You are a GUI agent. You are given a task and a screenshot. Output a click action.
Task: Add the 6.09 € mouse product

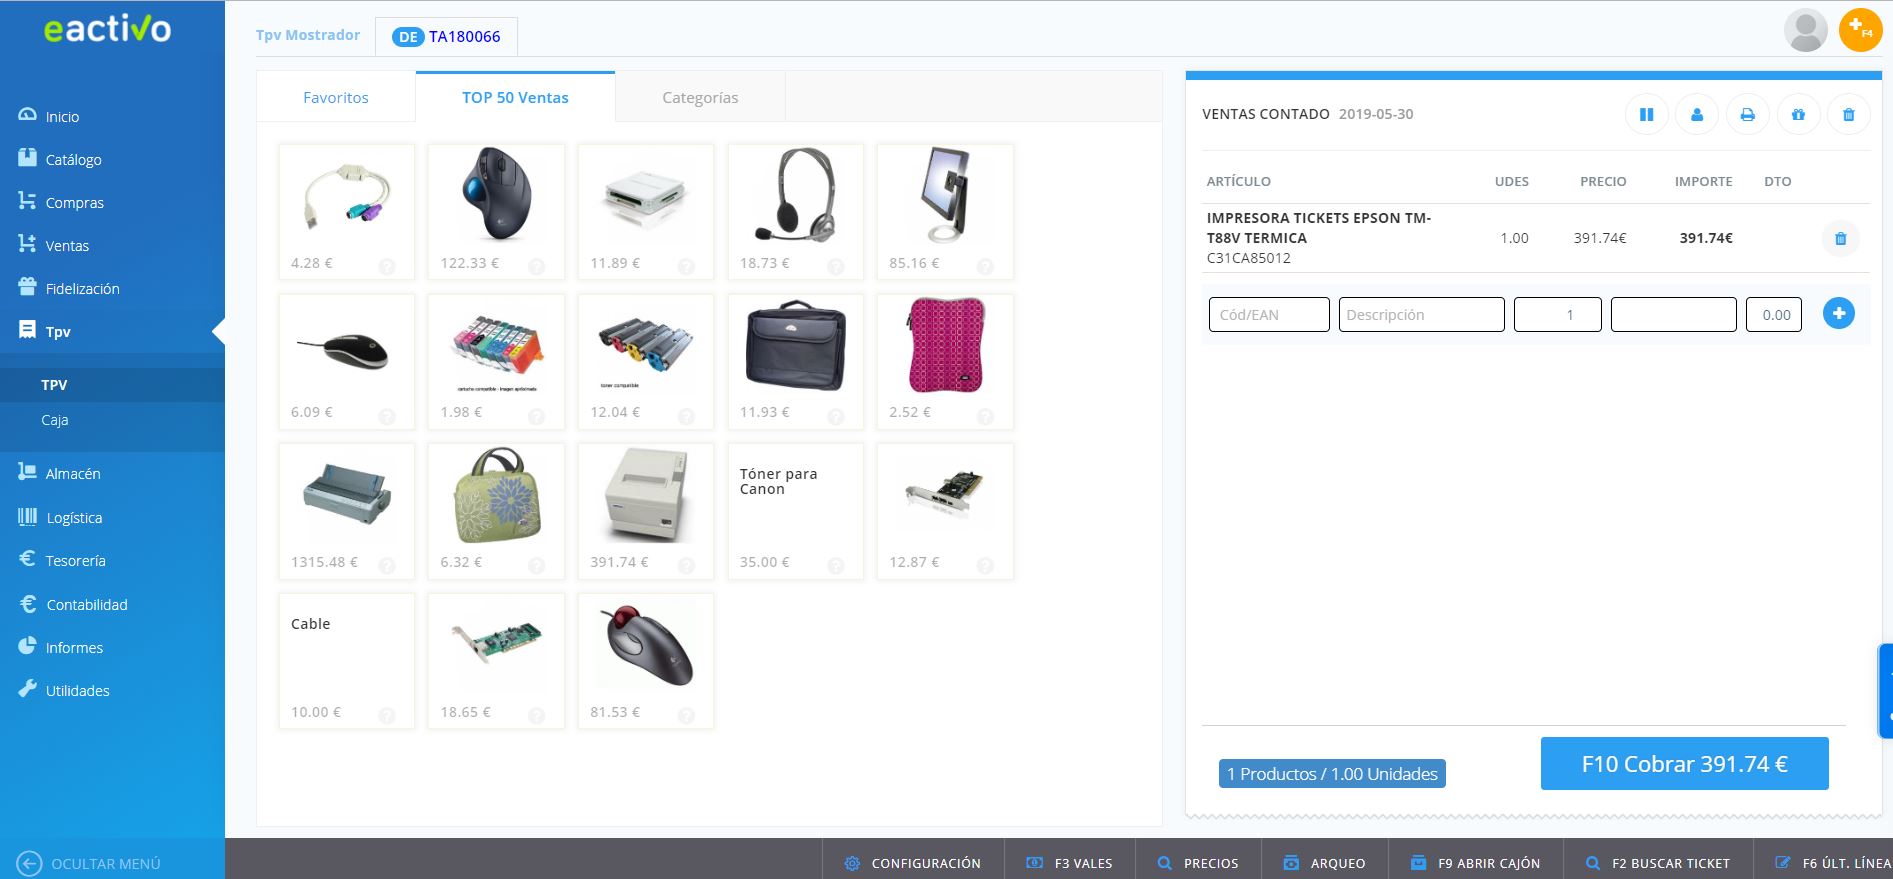click(346, 361)
